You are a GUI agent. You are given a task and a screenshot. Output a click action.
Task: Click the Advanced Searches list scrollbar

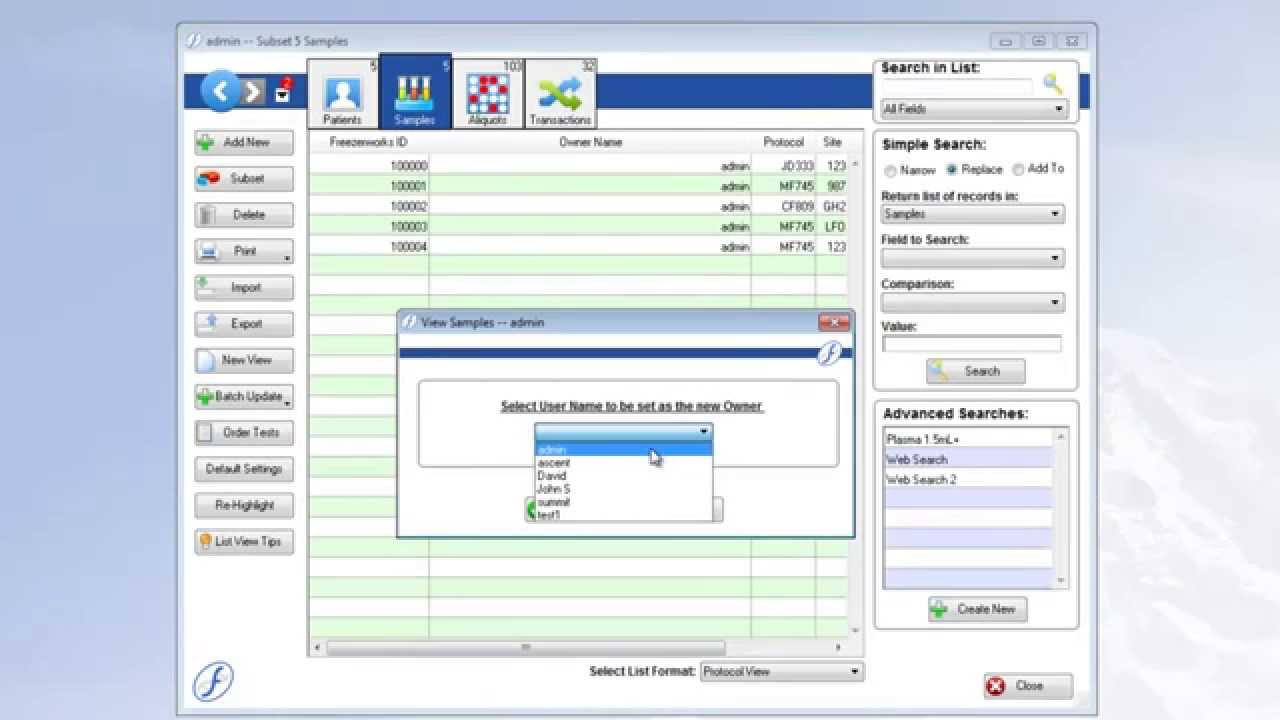pyautogui.click(x=1061, y=509)
